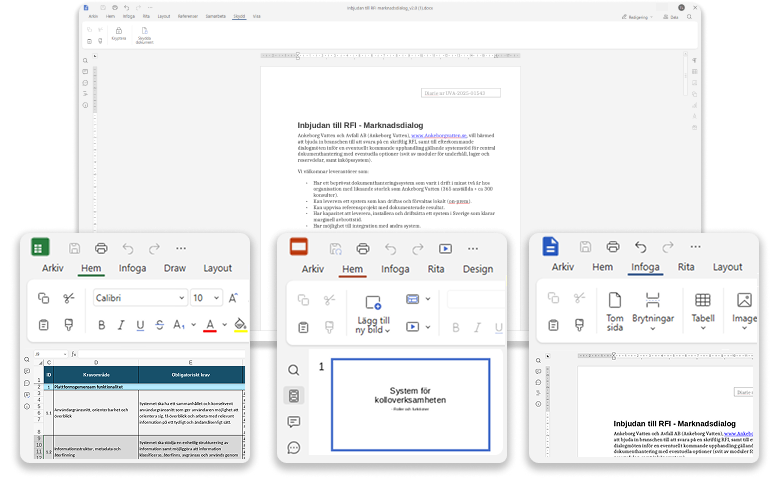780x489 pixels.
Task: Open comments icon in presentation sidebar
Action: (x=293, y=422)
